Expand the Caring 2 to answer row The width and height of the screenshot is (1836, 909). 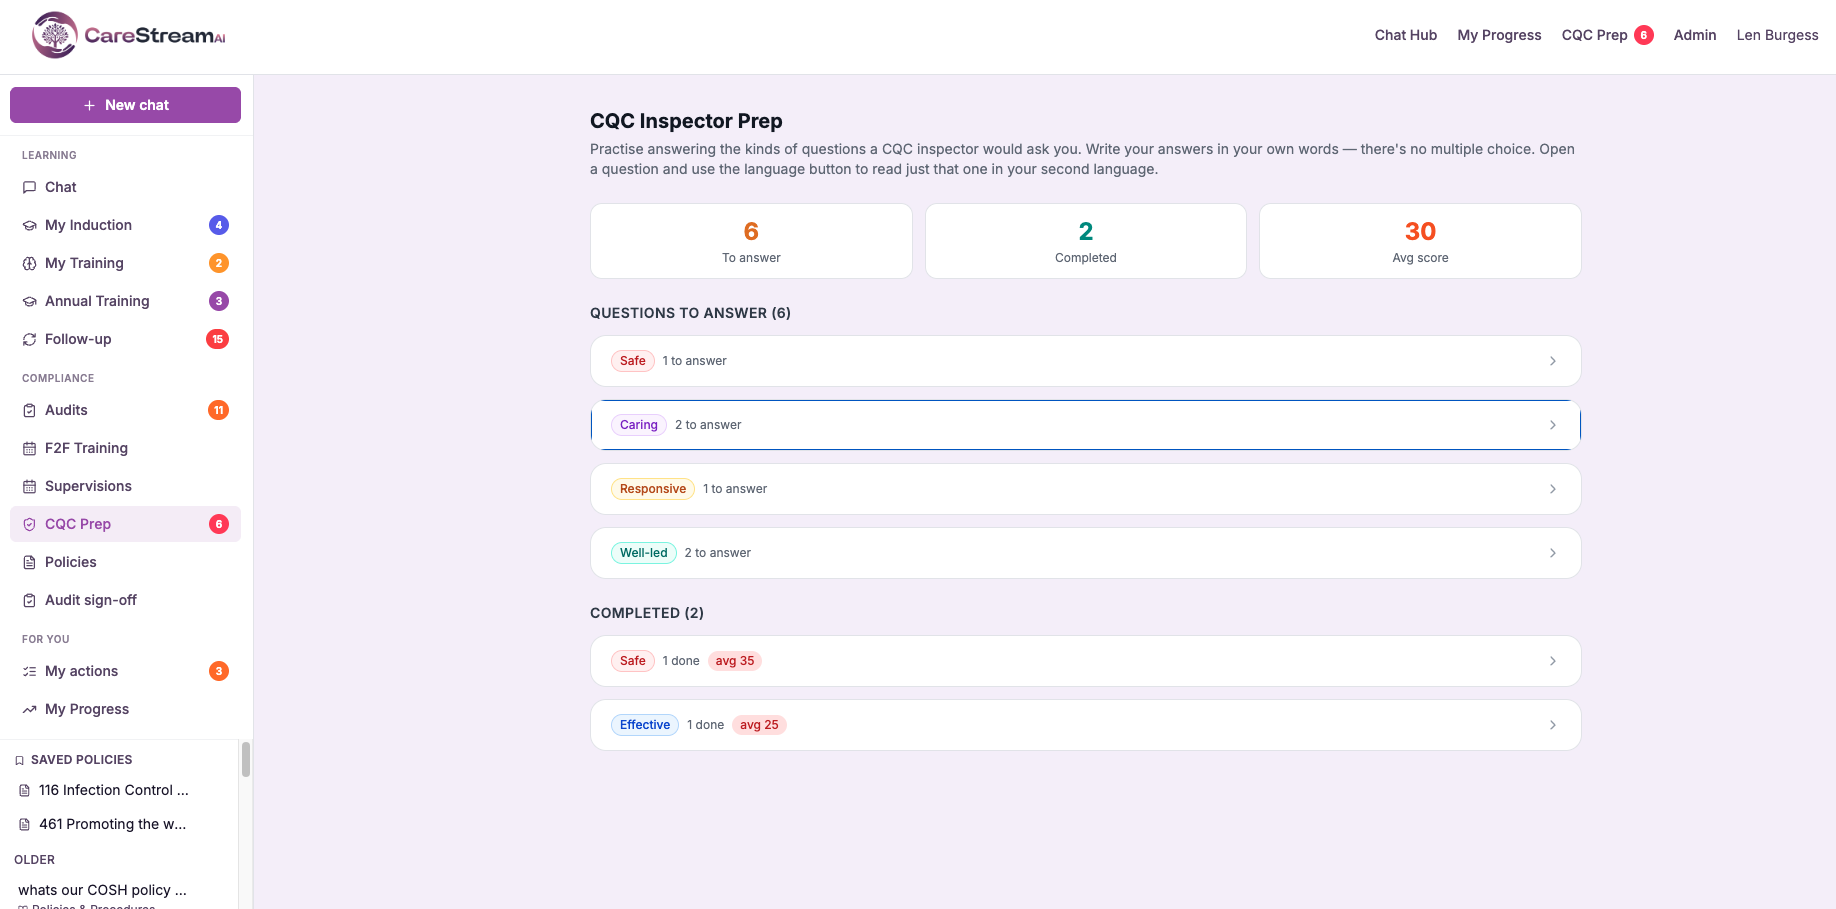coord(1085,425)
